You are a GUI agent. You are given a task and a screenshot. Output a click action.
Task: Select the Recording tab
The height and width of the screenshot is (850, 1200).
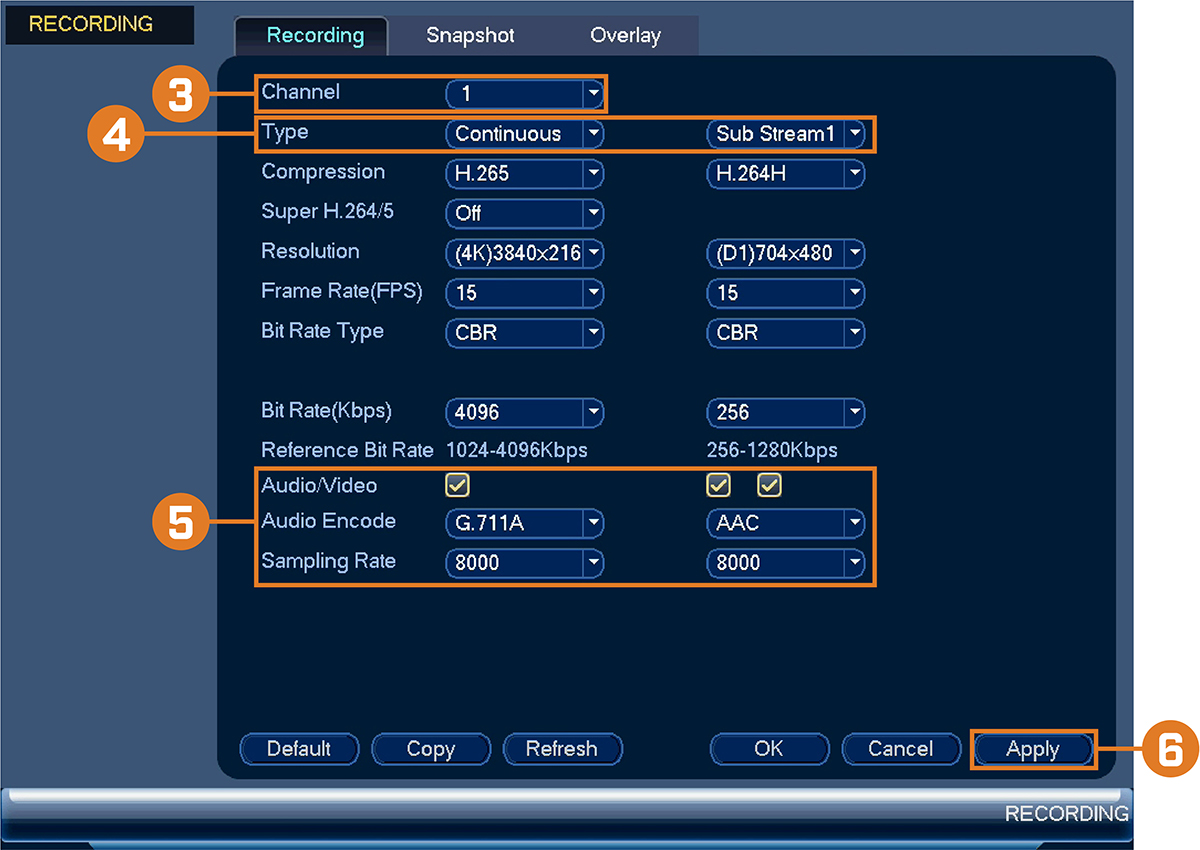tap(315, 36)
